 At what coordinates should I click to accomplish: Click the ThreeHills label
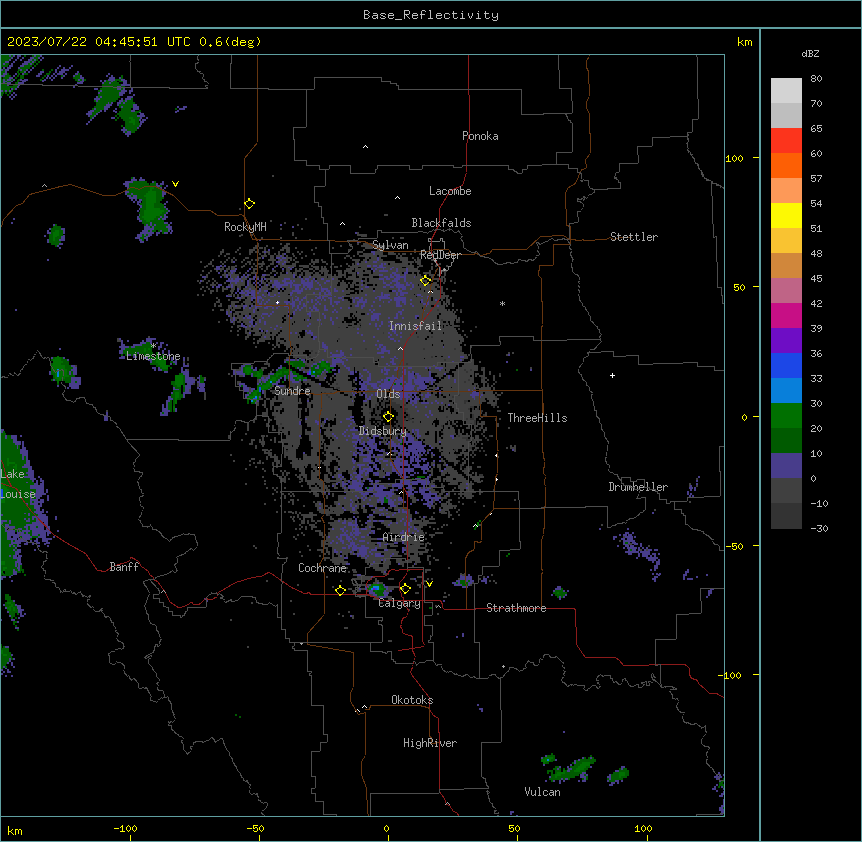pos(537,418)
